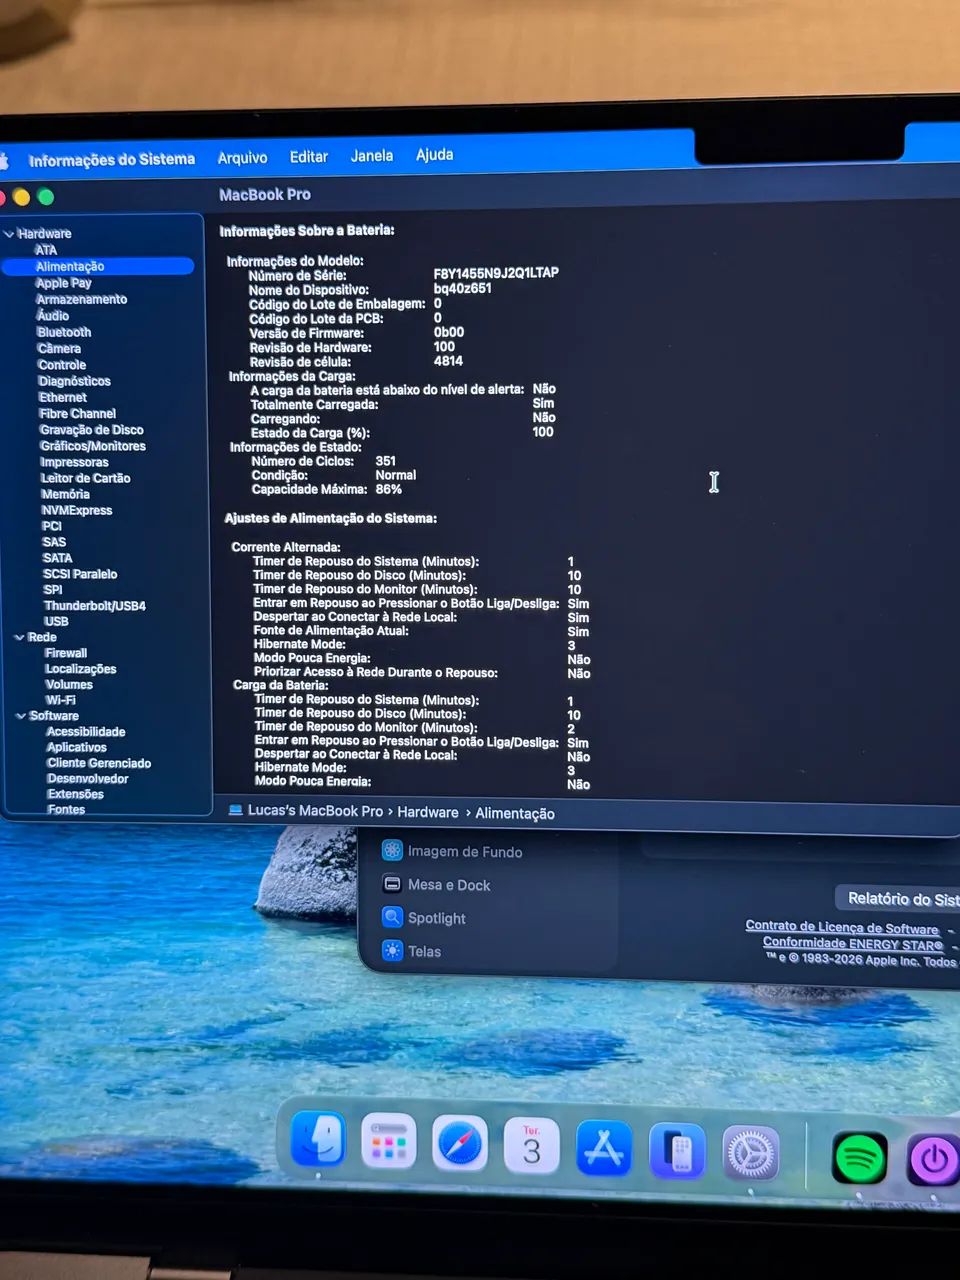This screenshot has height=1280, width=960.
Task: Click the purple power icon in the Dock
Action: pyautogui.click(x=934, y=1161)
